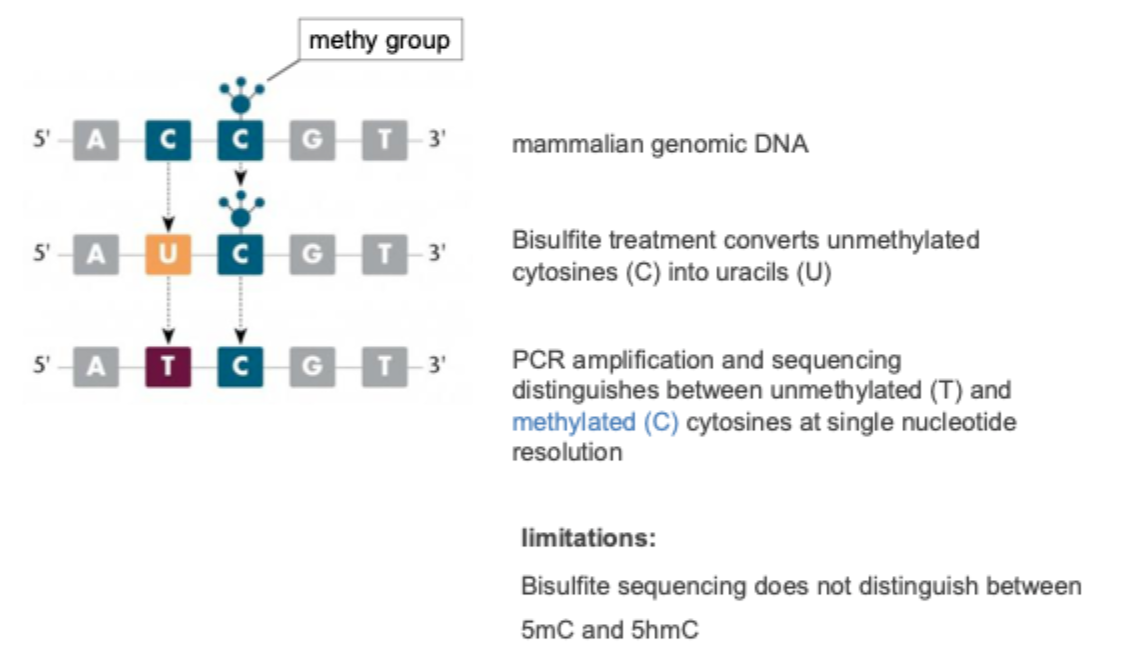Click the "PCR amplification and sequencing" text
Image resolution: width=1130 pixels, height=660 pixels.
click(706, 360)
